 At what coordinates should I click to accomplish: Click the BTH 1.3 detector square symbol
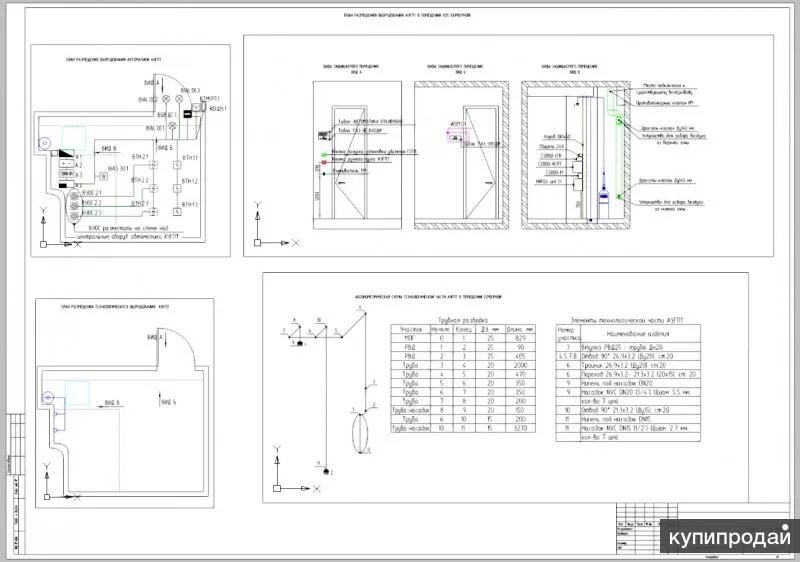[x=177, y=212]
